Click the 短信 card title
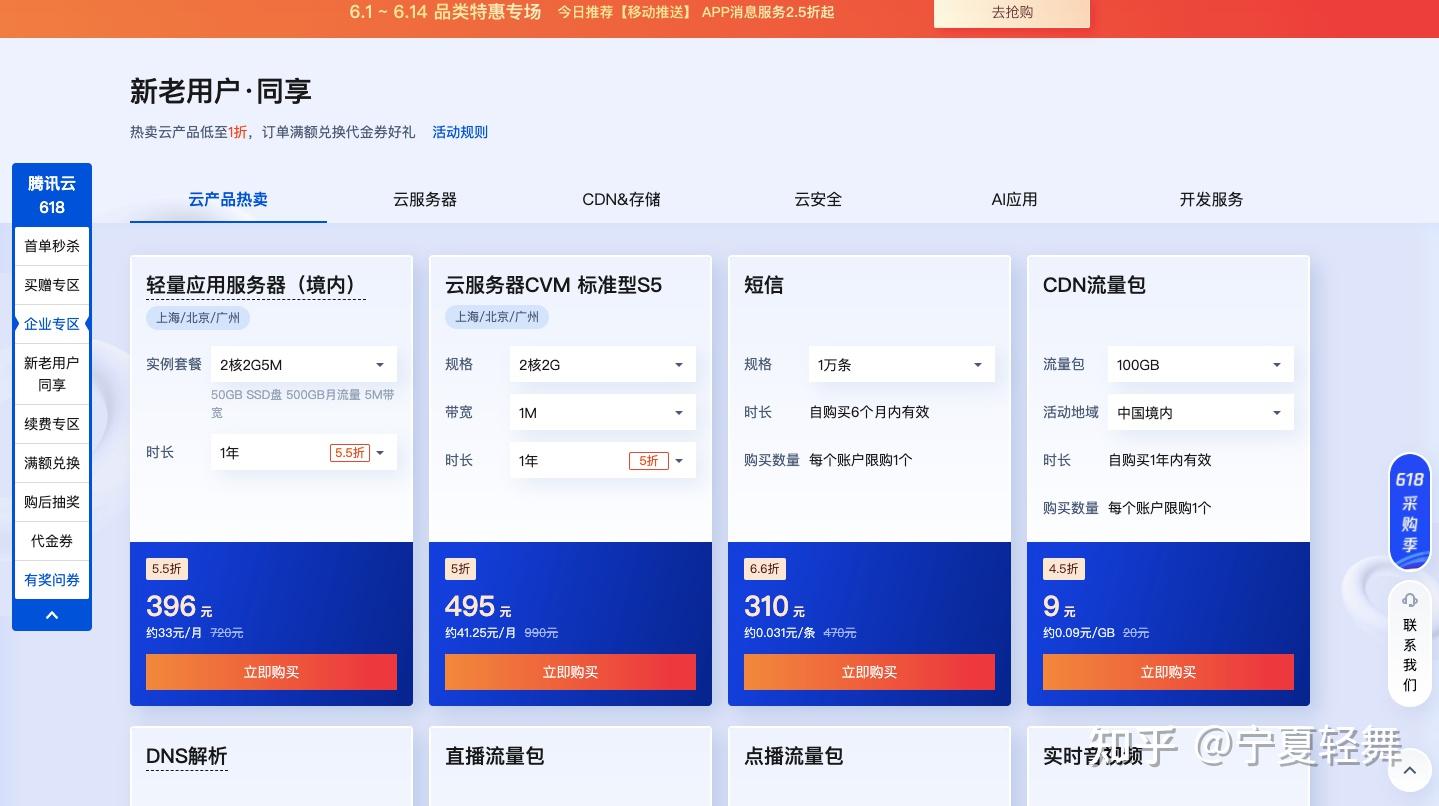The image size is (1439, 806). click(764, 285)
